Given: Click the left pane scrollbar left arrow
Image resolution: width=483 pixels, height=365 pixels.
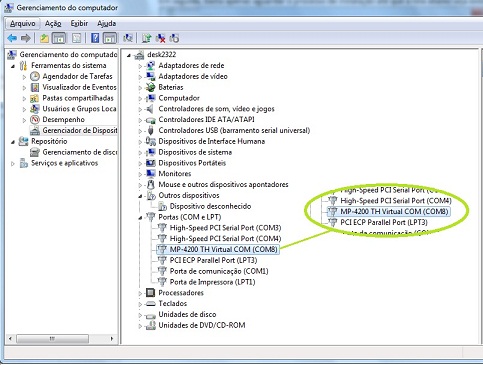Looking at the screenshot, I should tap(10, 339).
